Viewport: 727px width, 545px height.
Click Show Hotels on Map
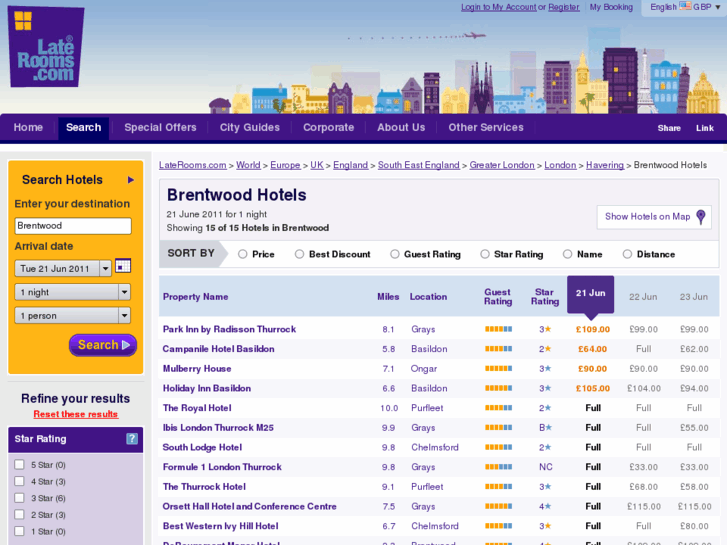(654, 217)
